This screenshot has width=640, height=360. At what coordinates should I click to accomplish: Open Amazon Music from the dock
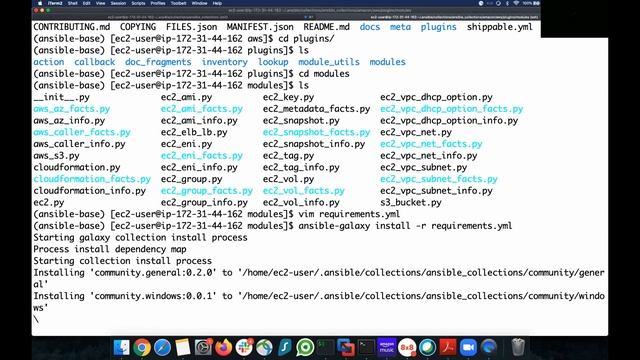tap(387, 347)
